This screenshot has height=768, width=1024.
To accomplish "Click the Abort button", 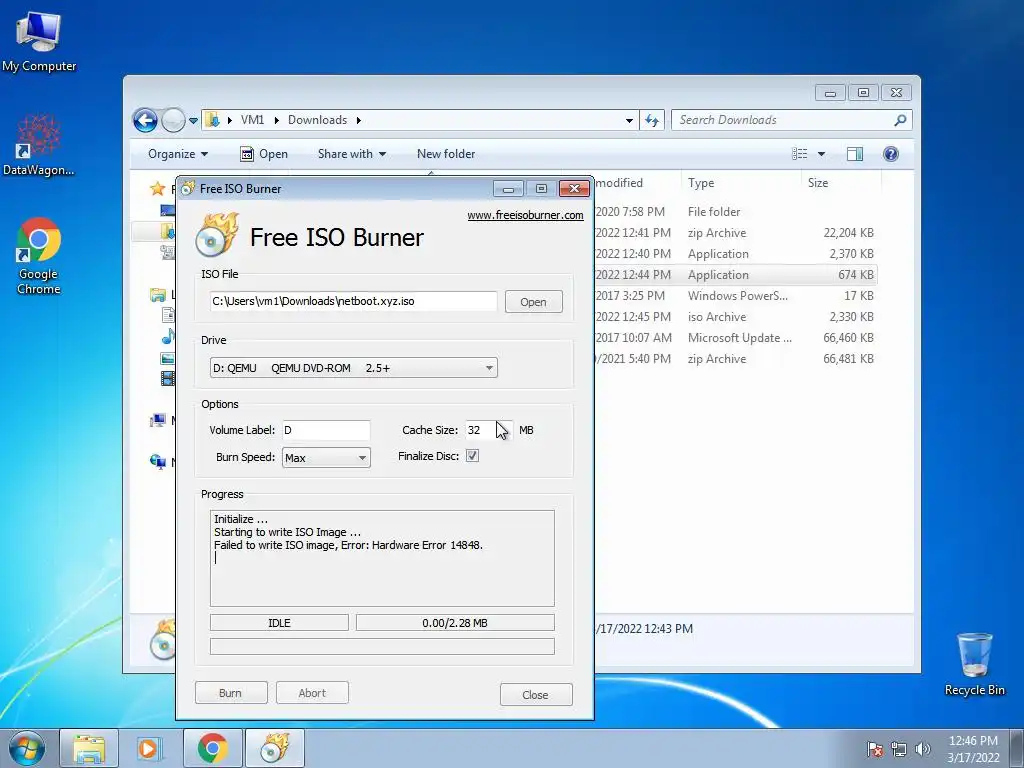I will coord(312,693).
